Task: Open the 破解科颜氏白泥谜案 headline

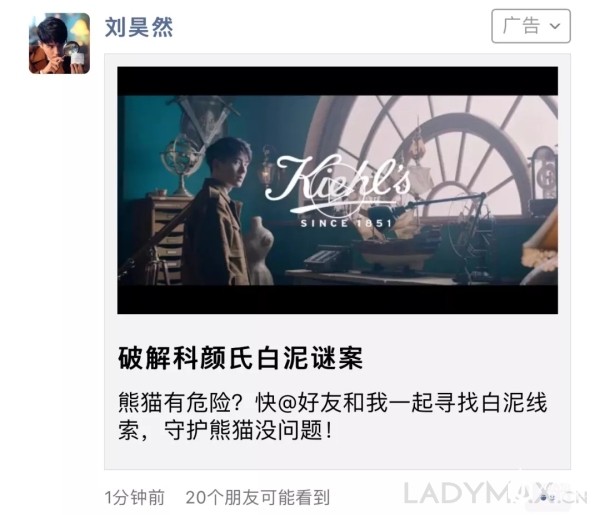Action: [x=240, y=359]
